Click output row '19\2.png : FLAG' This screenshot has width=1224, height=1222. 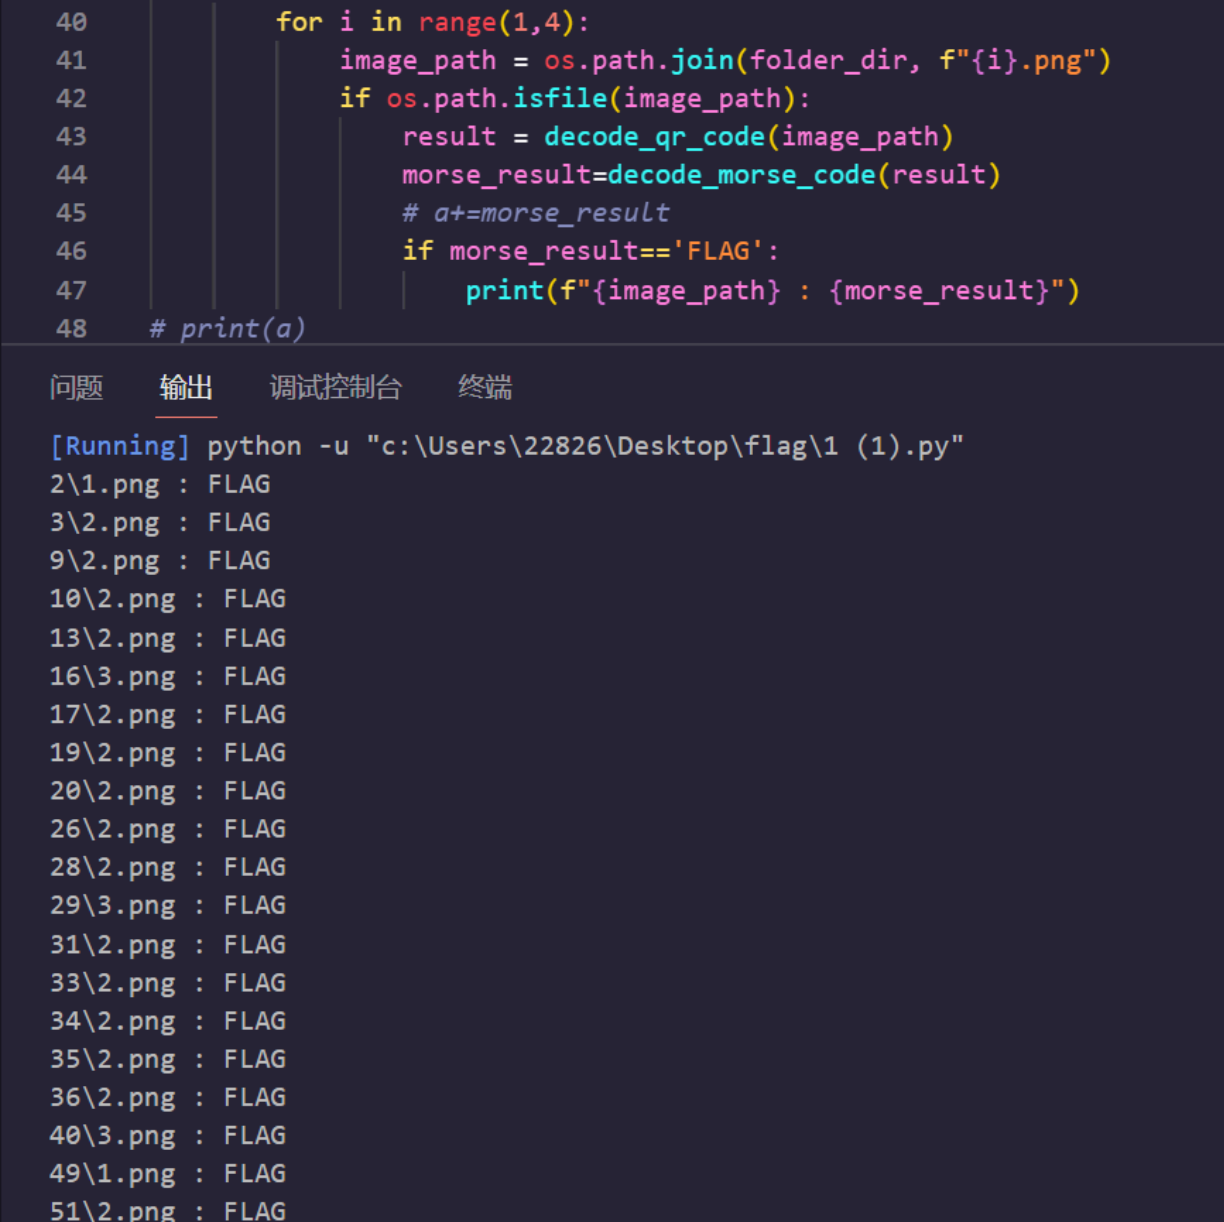[x=168, y=752]
